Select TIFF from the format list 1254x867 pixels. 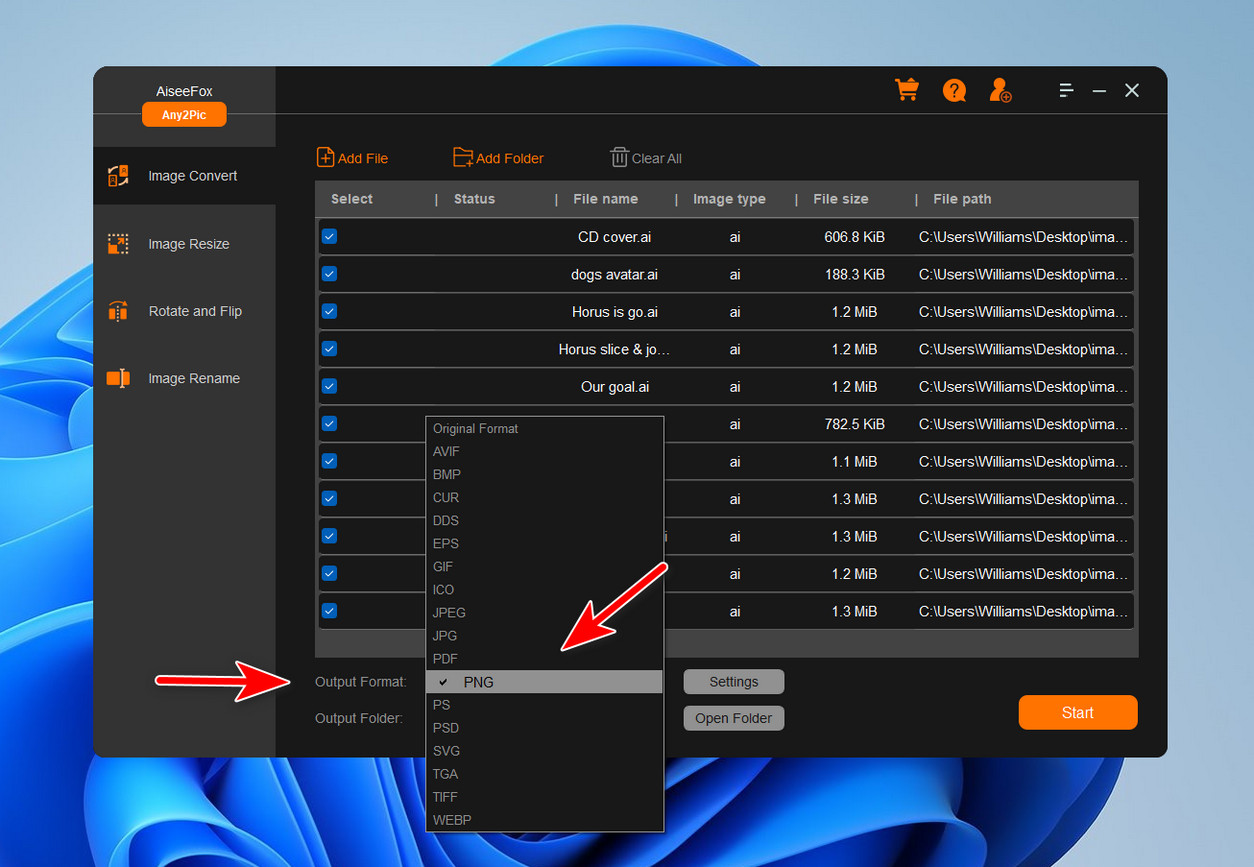(544, 797)
